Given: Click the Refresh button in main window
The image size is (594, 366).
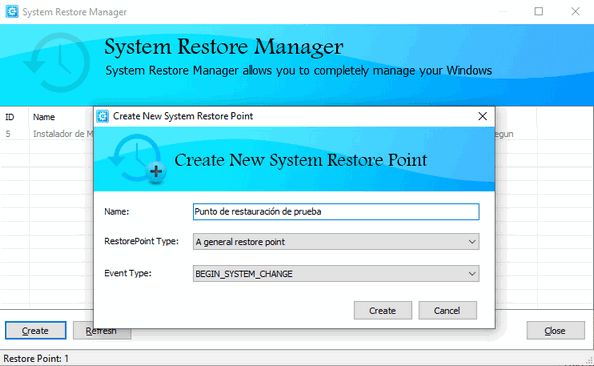Looking at the screenshot, I should pyautogui.click(x=101, y=331).
